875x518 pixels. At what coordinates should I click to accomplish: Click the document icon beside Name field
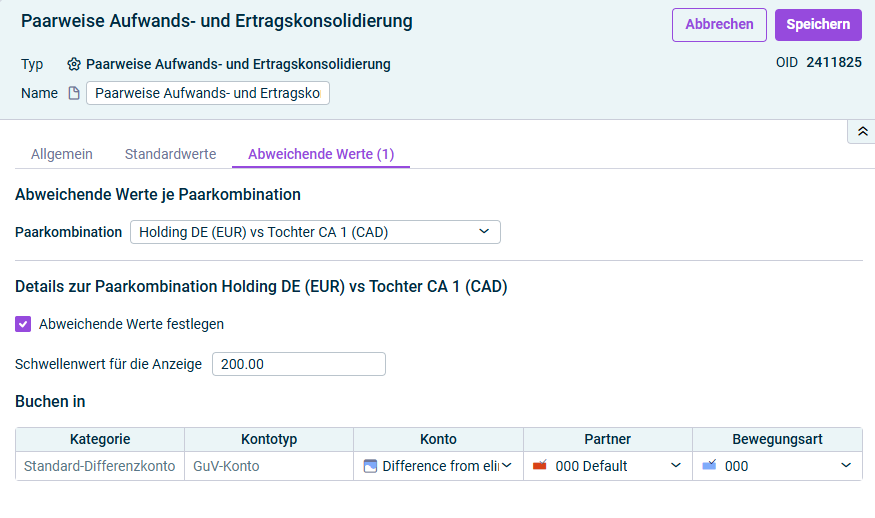[x=74, y=93]
